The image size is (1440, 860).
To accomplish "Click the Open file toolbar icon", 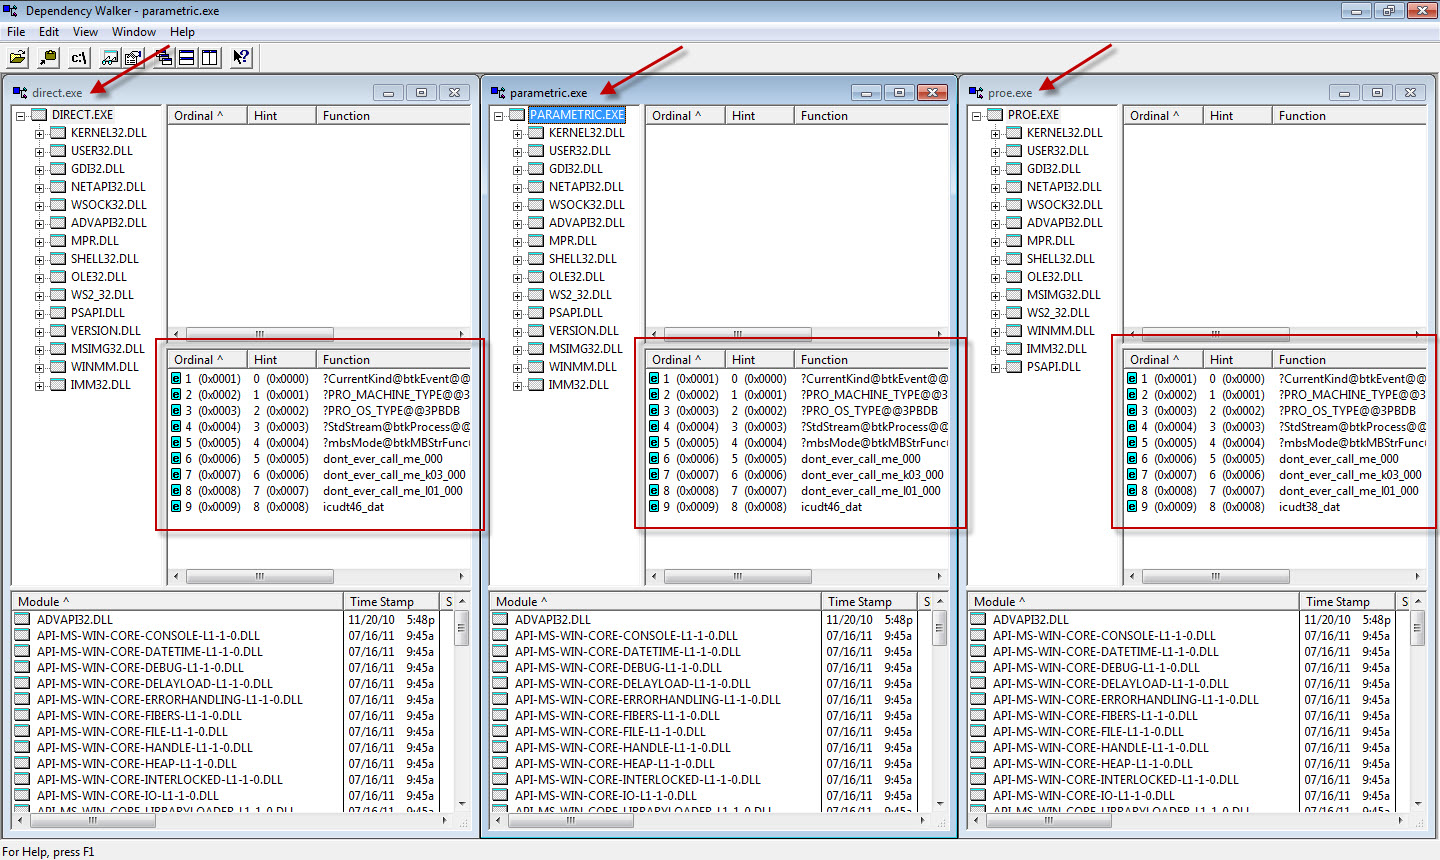I will pyautogui.click(x=17, y=58).
